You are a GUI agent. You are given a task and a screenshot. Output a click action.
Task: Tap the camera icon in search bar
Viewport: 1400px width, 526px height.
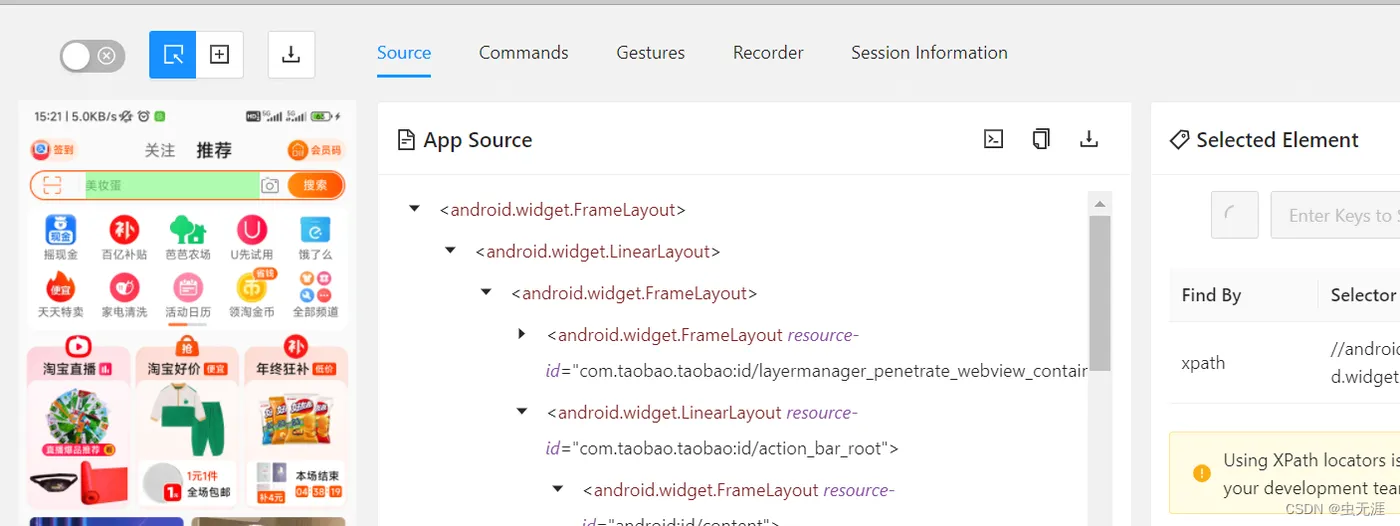tap(270, 185)
